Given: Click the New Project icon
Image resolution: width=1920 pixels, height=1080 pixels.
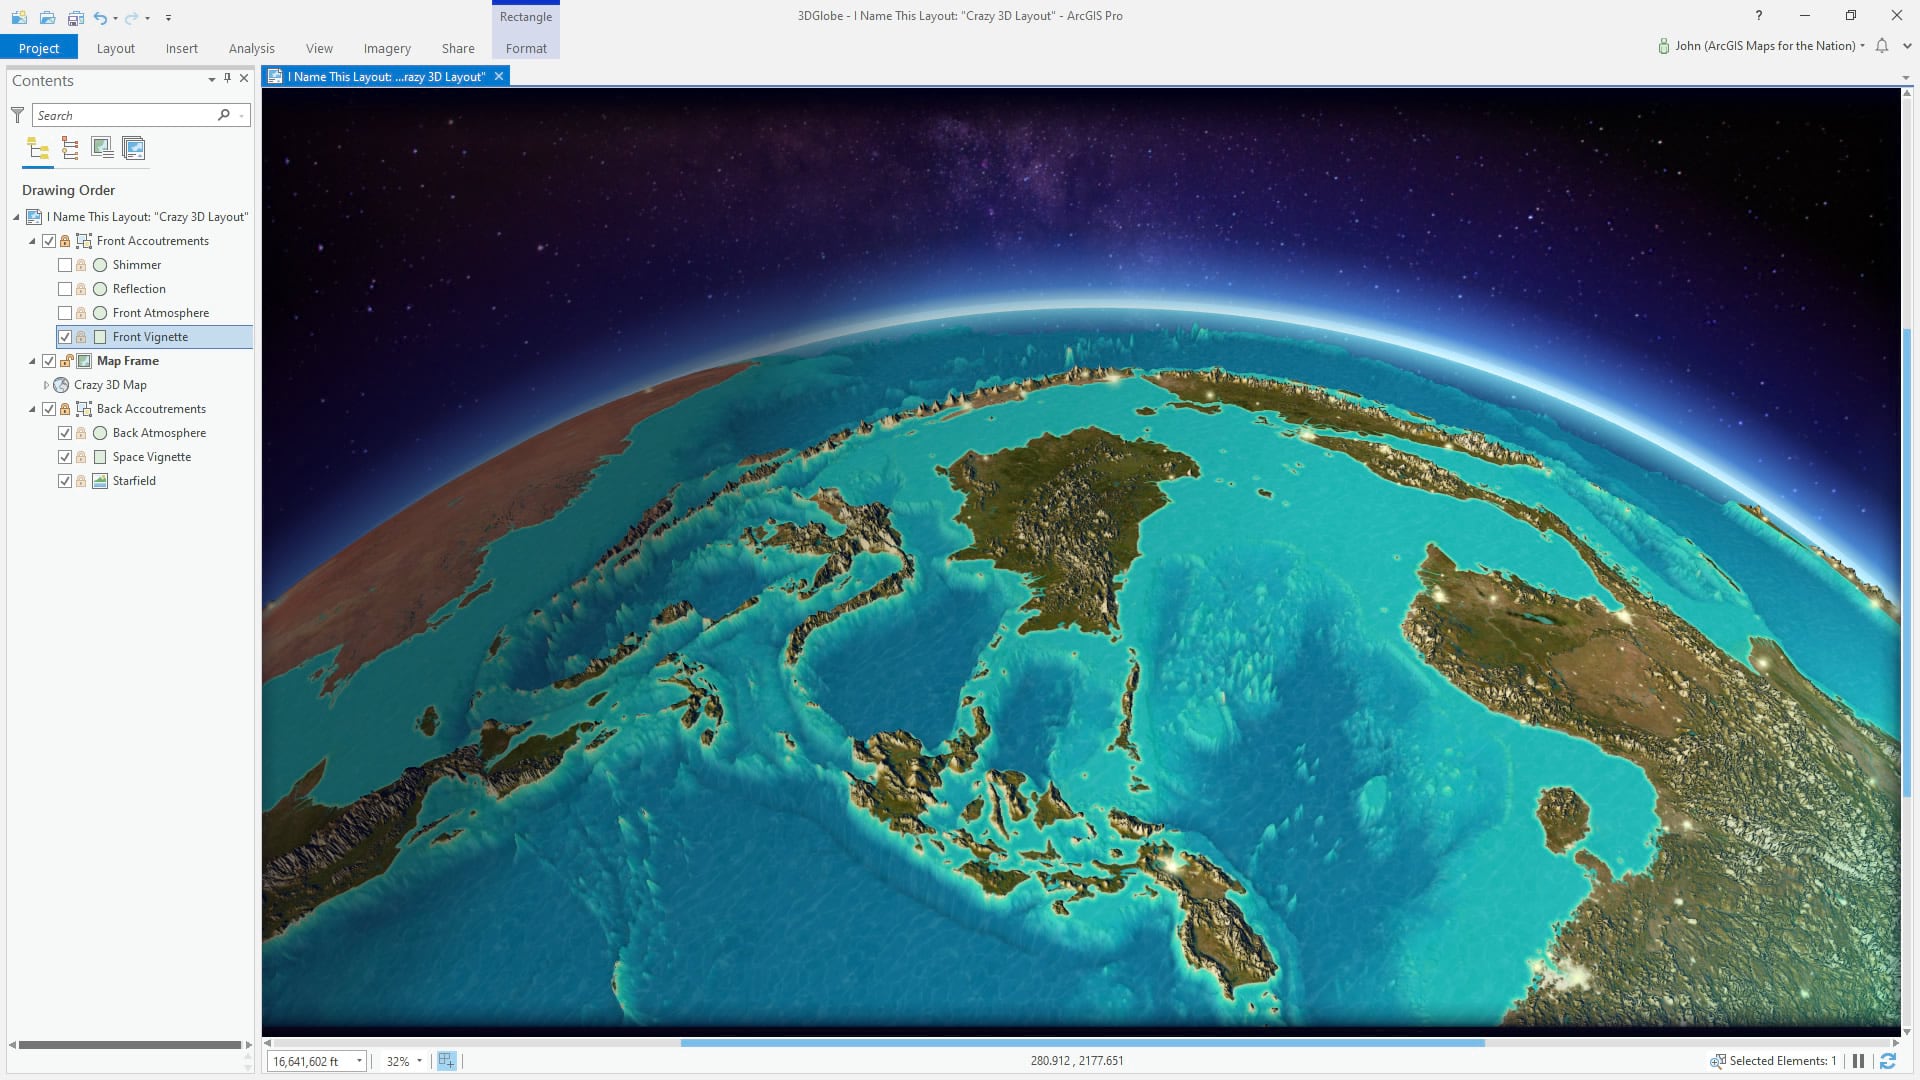Looking at the screenshot, I should (19, 17).
